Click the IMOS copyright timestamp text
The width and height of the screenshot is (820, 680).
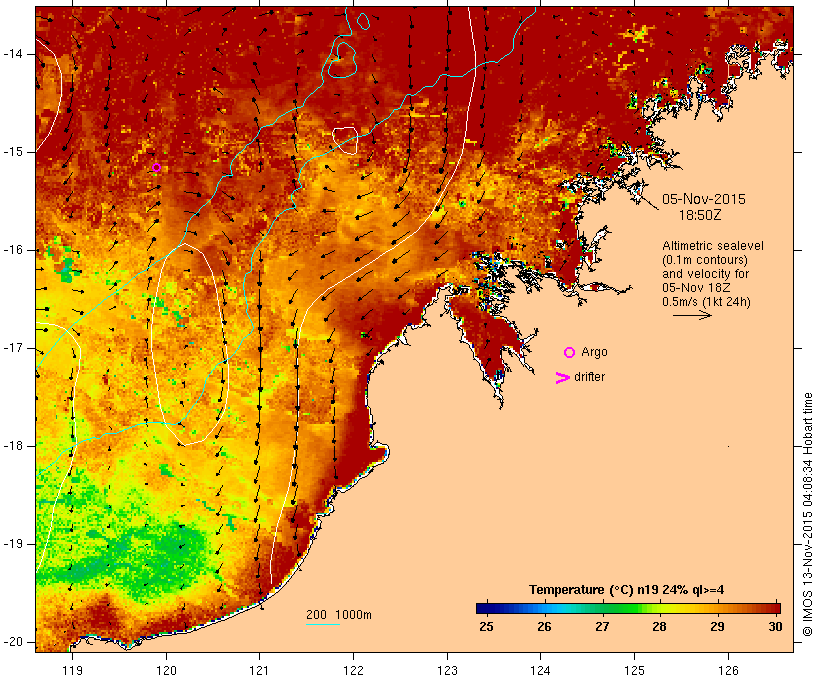808,514
